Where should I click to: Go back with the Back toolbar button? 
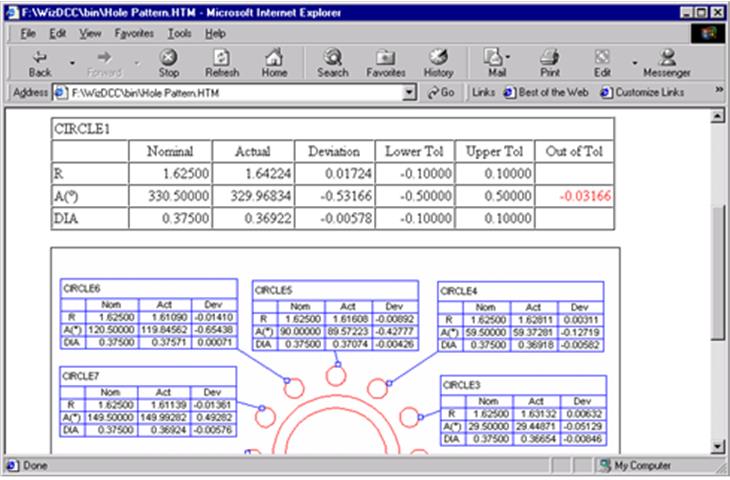coord(40,64)
